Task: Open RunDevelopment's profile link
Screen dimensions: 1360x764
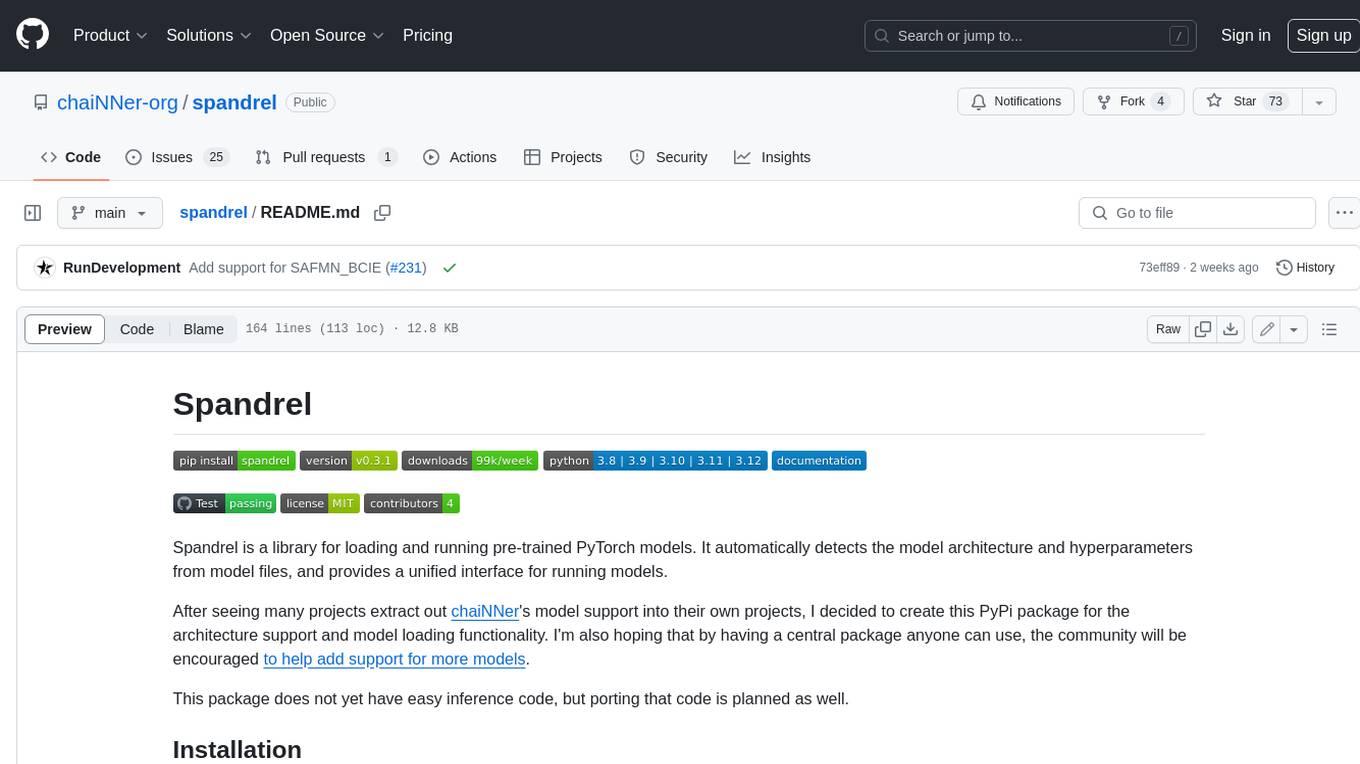Action: pos(122,268)
